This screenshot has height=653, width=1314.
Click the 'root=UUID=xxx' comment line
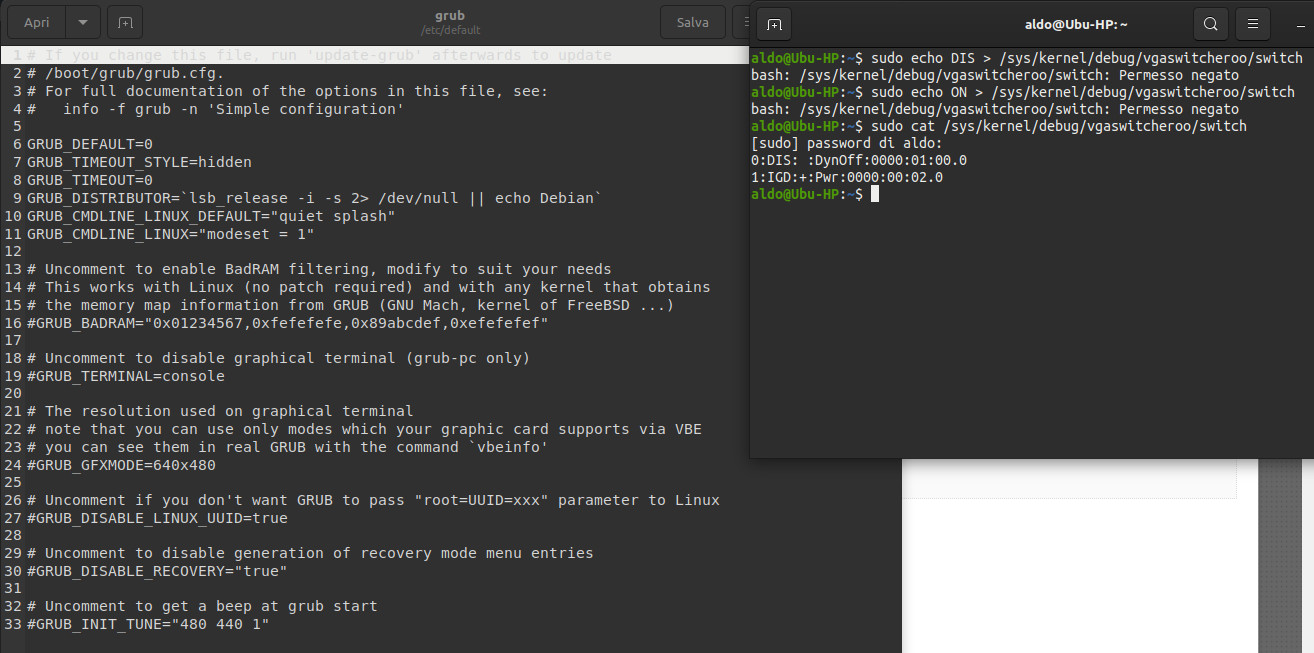click(373, 500)
